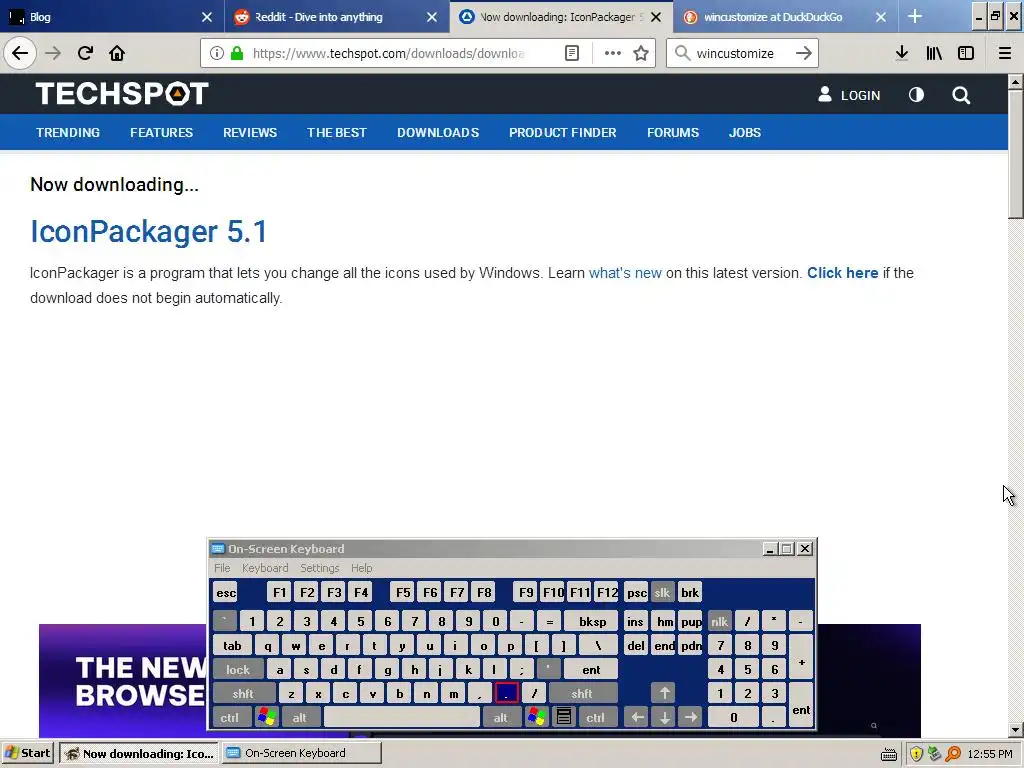
Task: Open File menu in On-Screen Keyboard
Action: tap(222, 568)
